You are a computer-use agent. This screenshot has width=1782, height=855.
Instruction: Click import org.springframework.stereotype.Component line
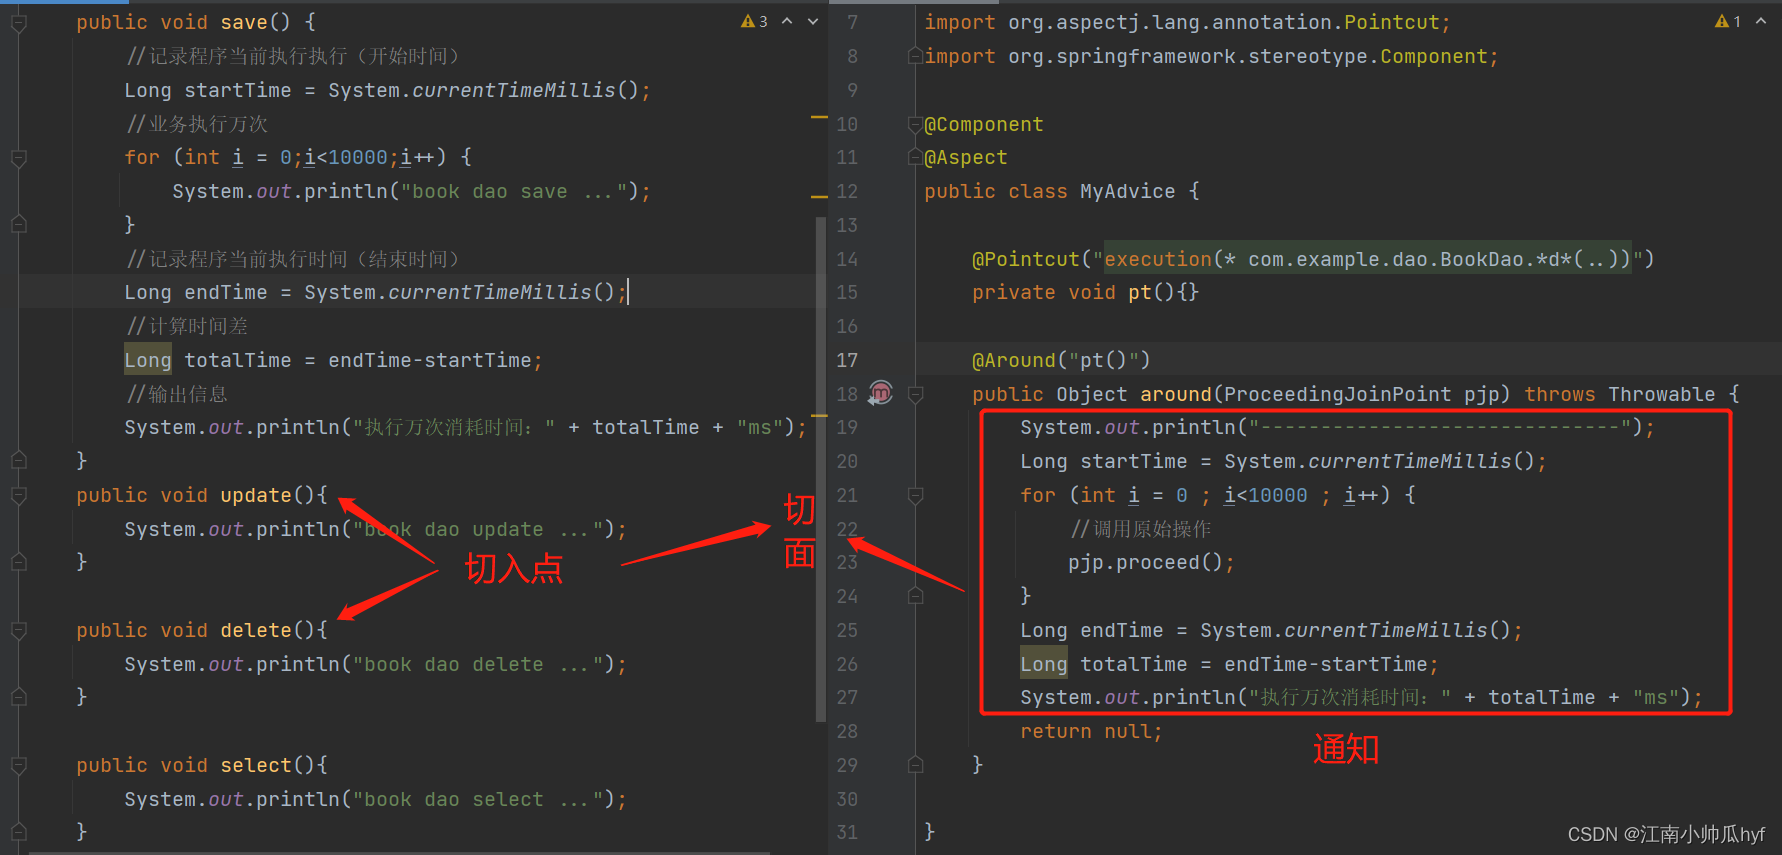[x=1211, y=56]
